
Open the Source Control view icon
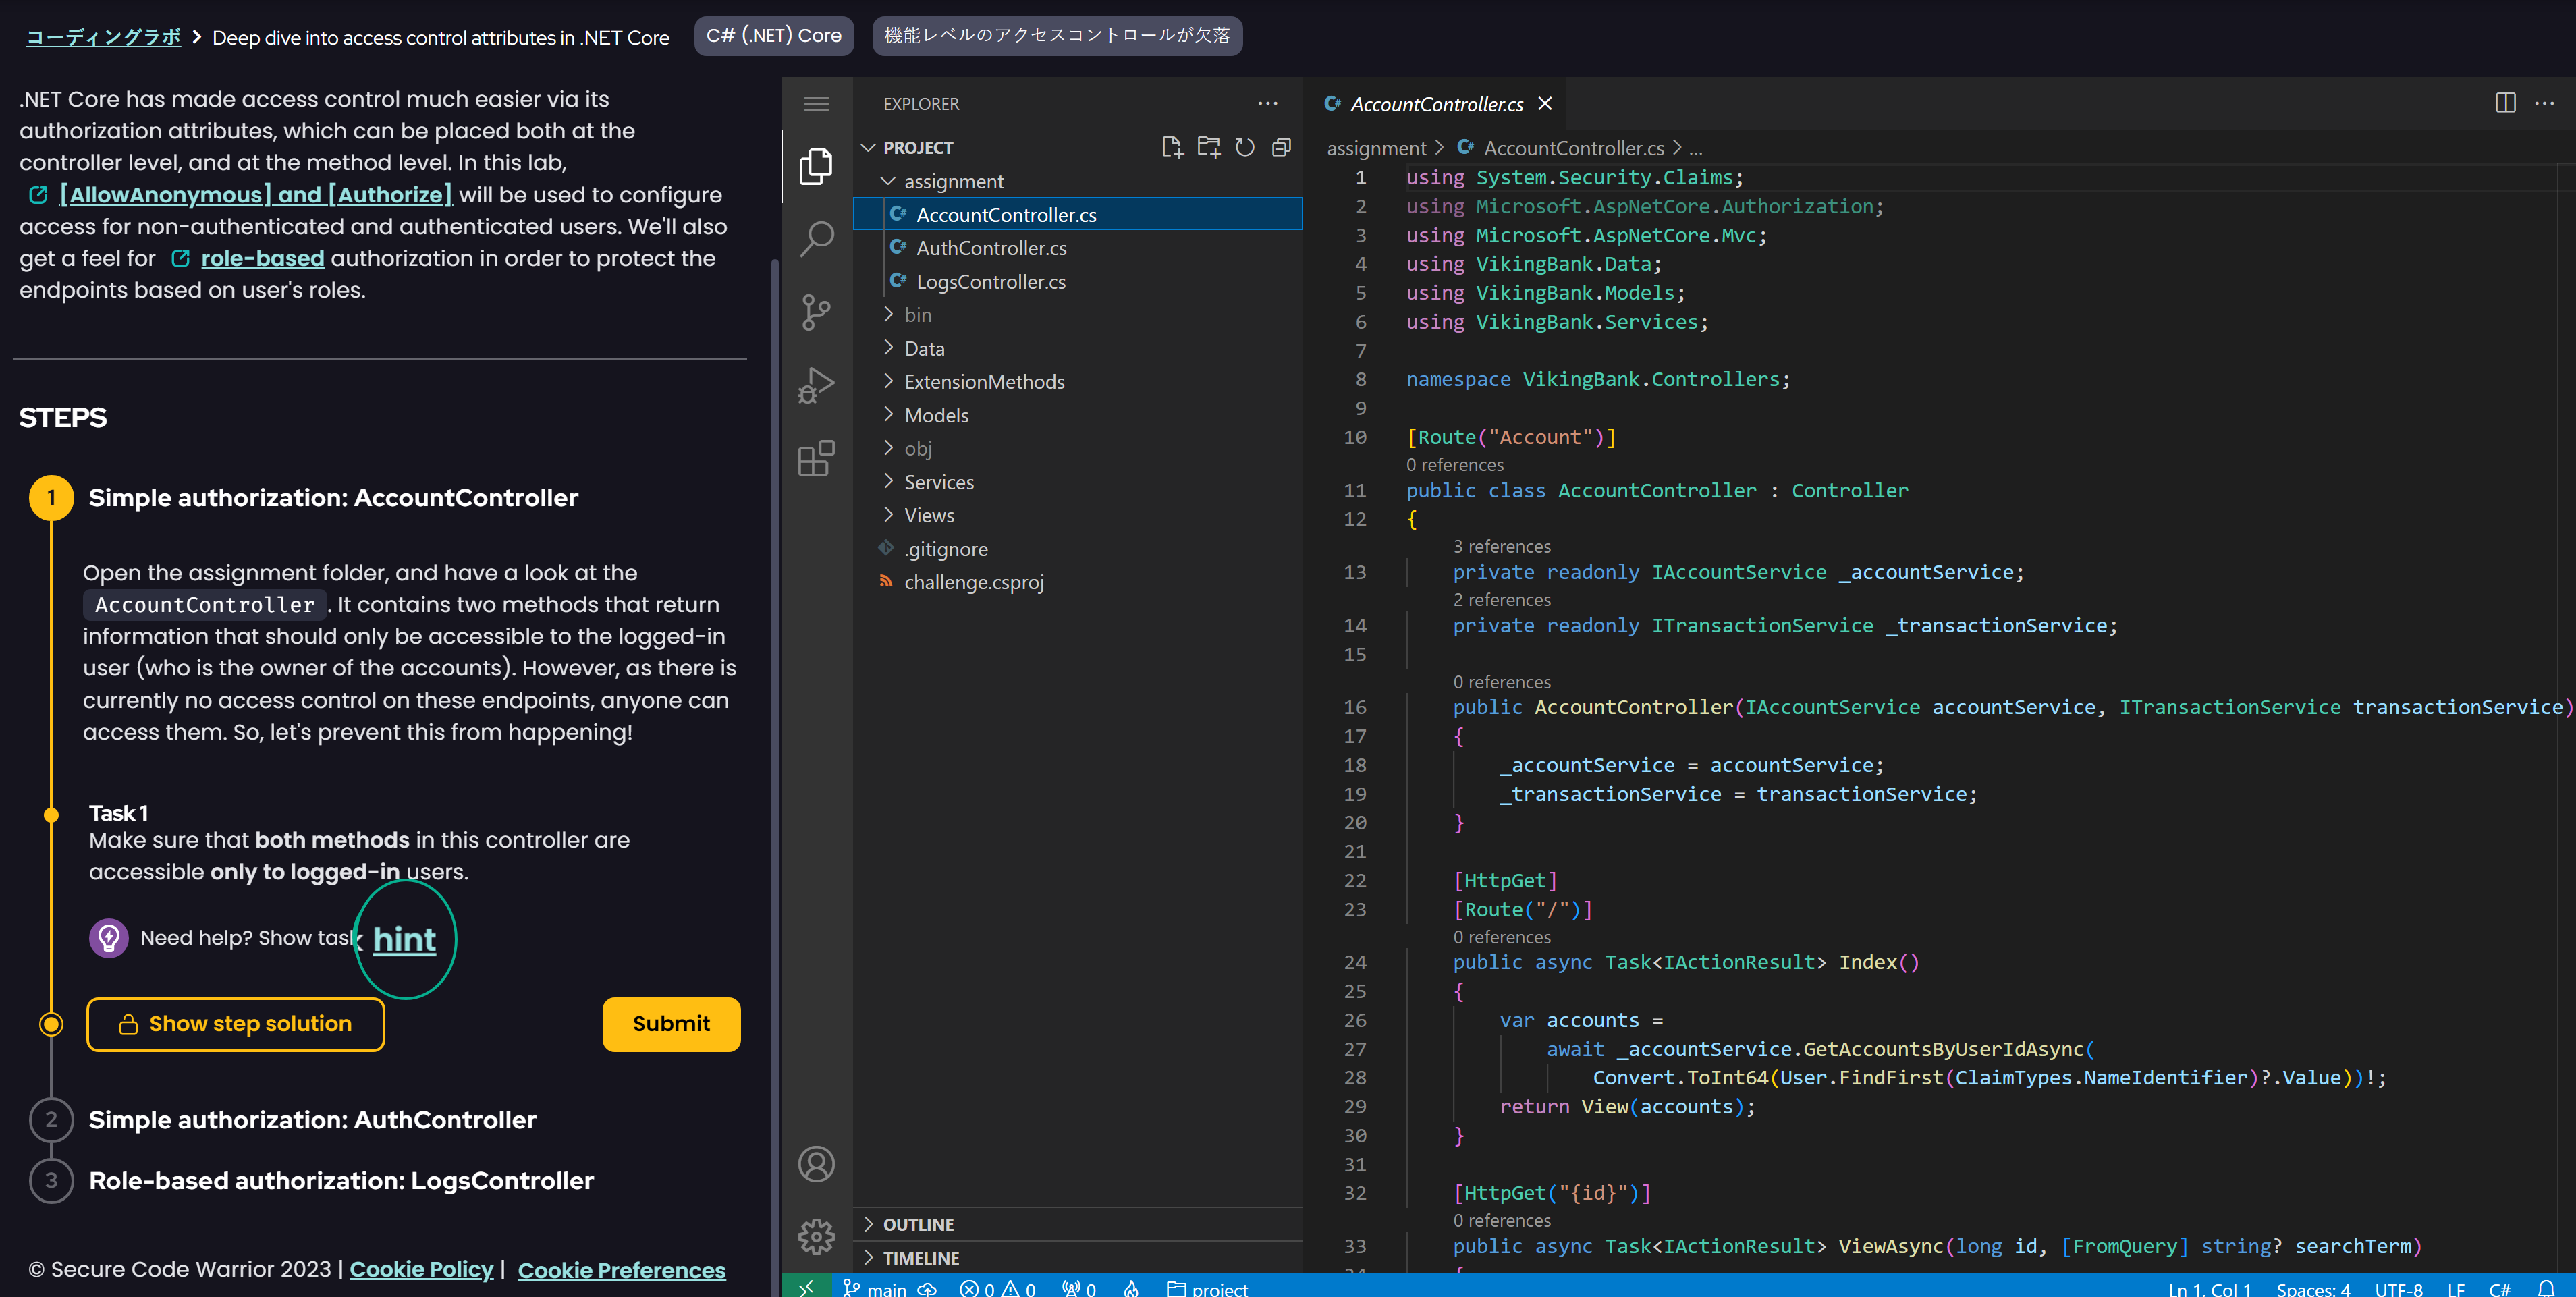pyautogui.click(x=816, y=312)
